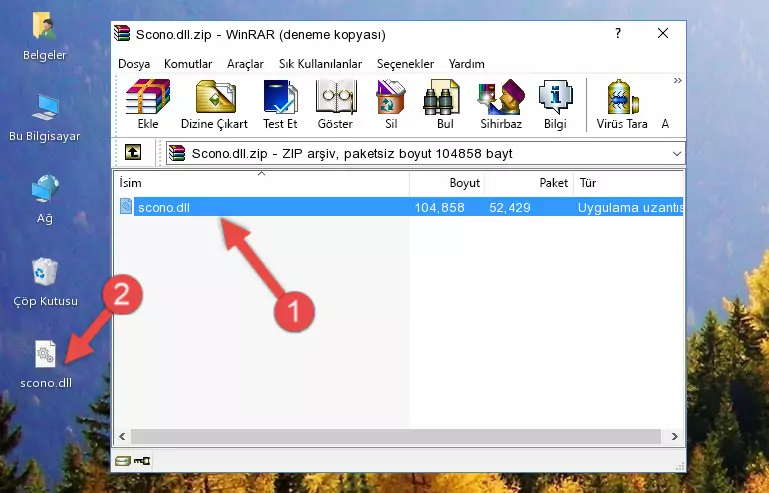769x493 pixels.
Task: Click the Ekle (Add) toolbar icon
Action: (148, 104)
